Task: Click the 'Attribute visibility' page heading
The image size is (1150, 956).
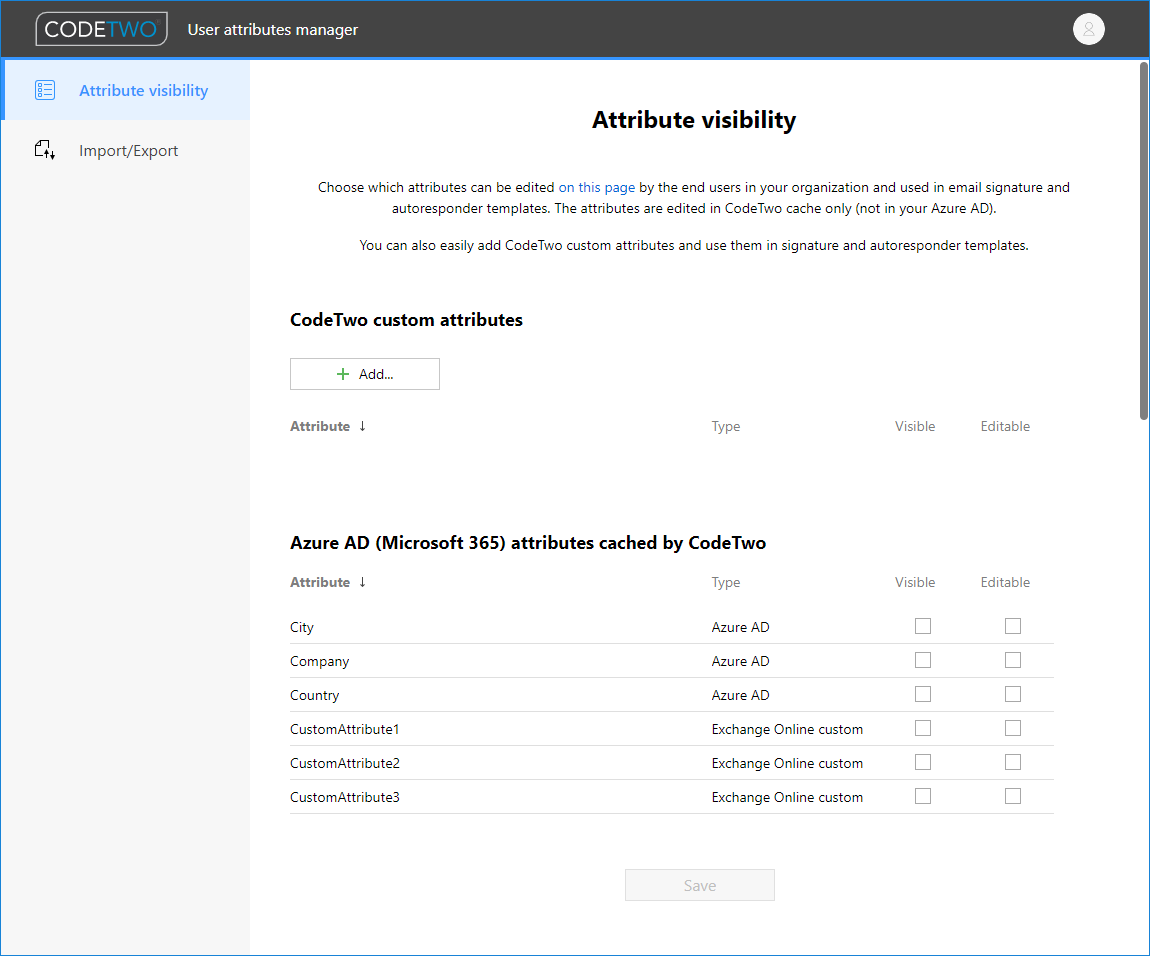Action: pos(694,120)
